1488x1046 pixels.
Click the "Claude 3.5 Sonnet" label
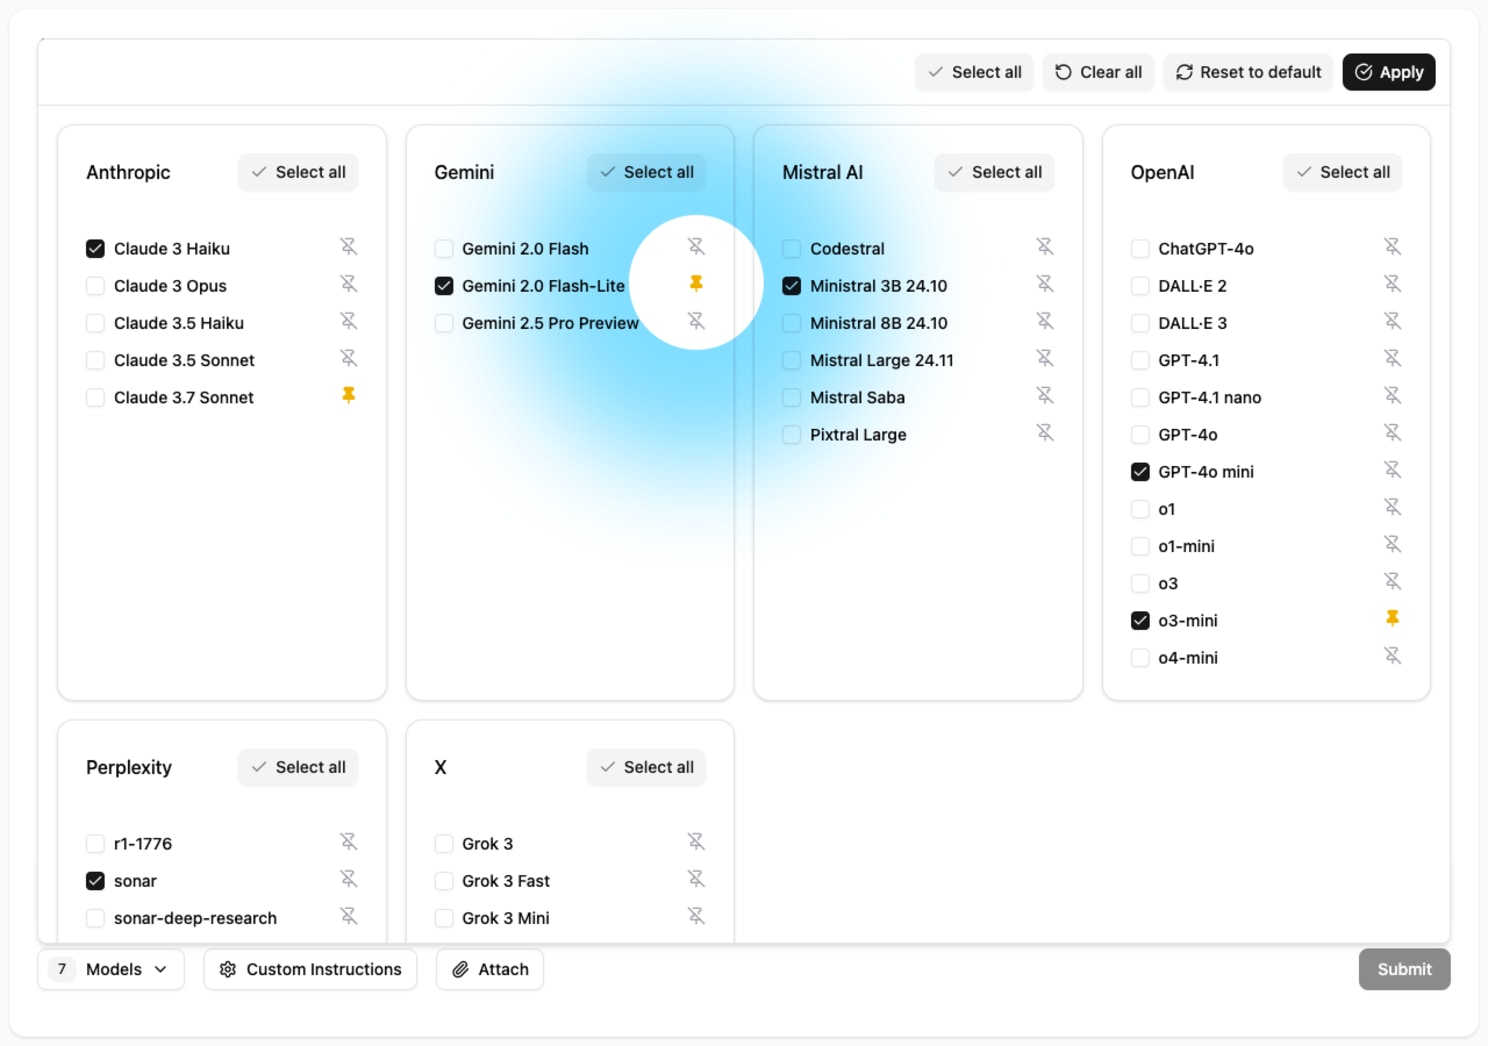[x=184, y=360]
